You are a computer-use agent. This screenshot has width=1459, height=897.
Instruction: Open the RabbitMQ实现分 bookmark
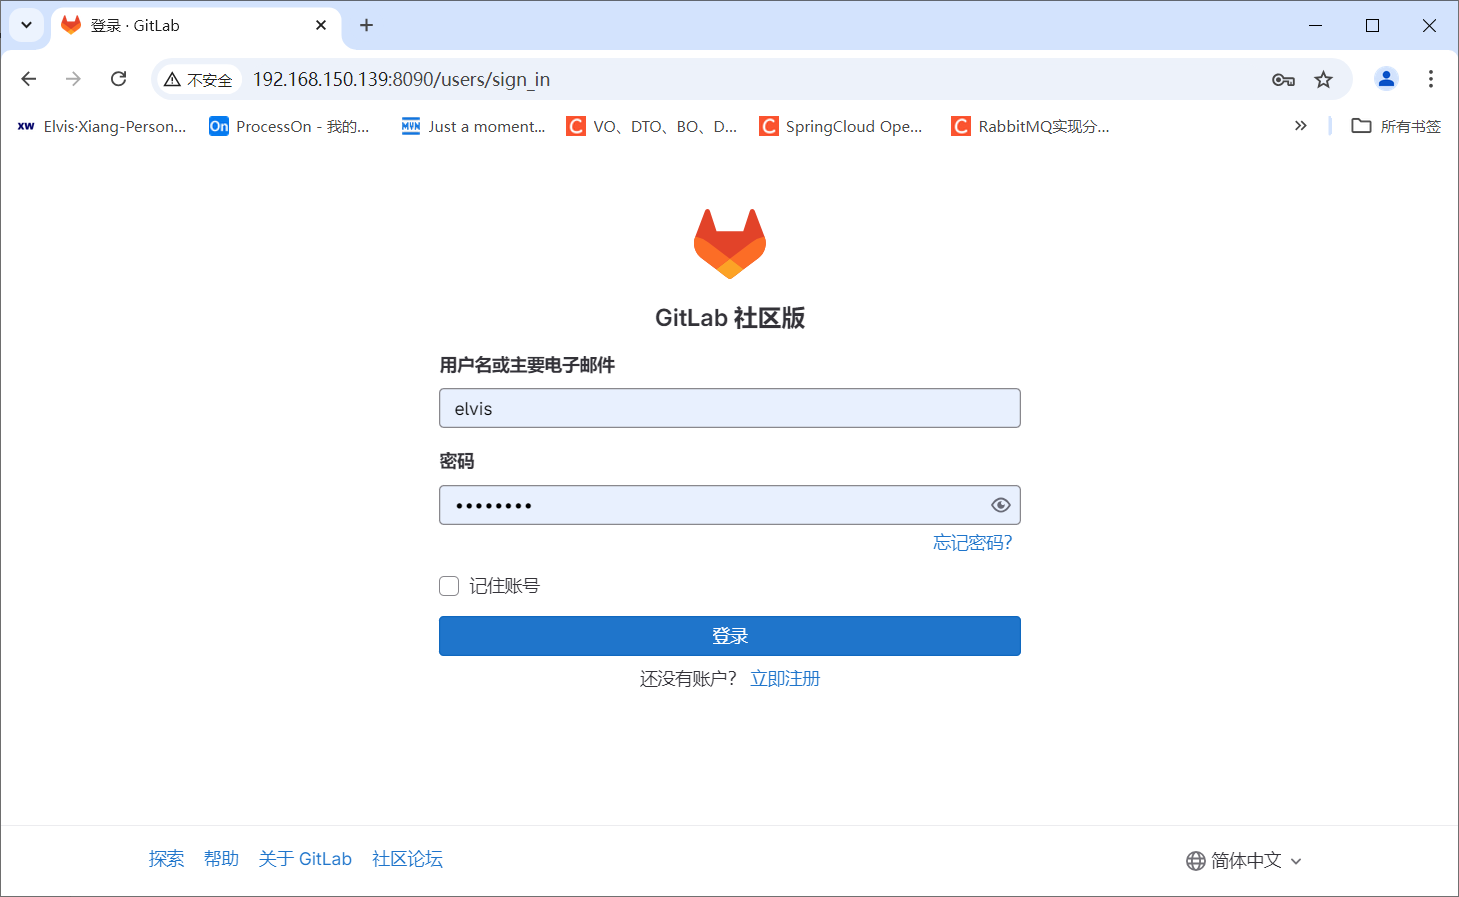tap(1031, 126)
